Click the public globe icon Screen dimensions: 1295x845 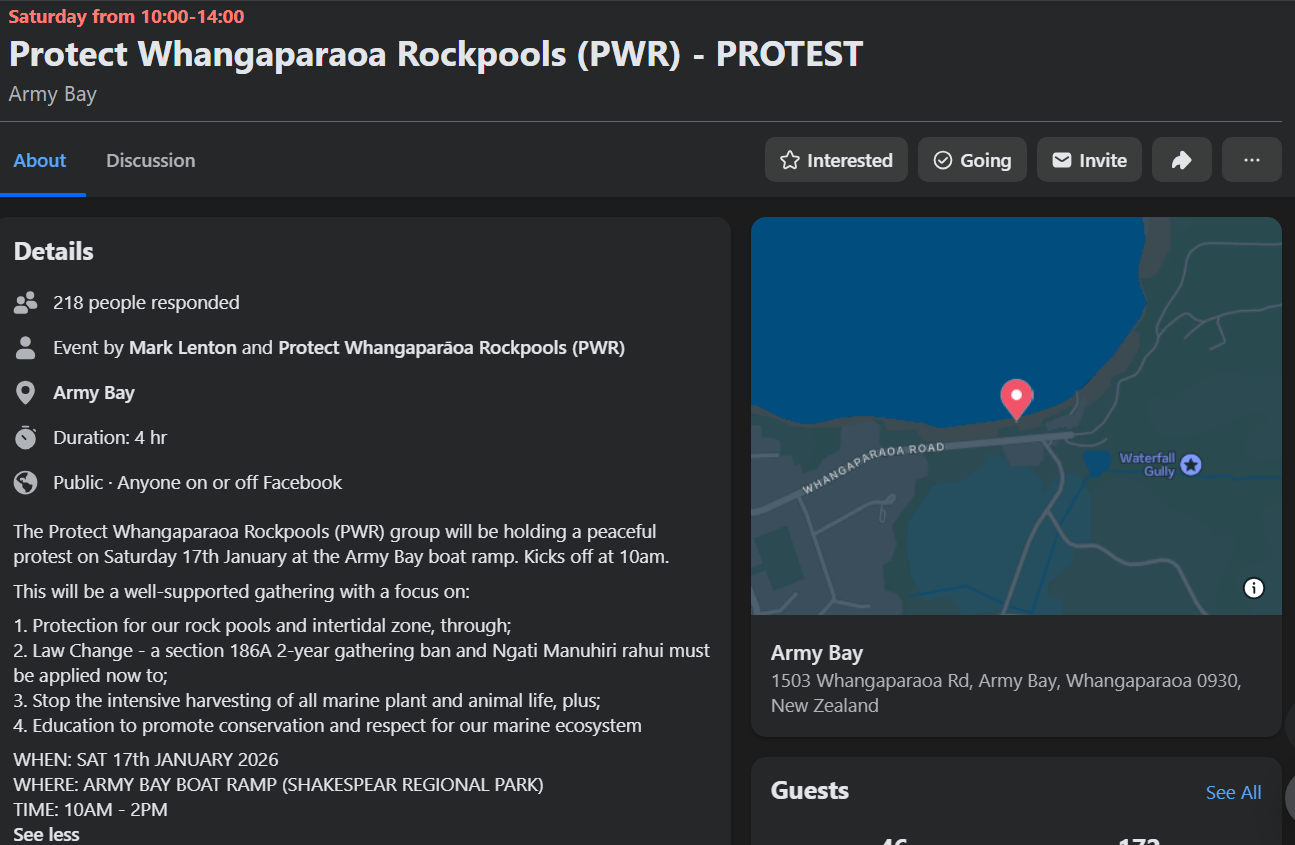tap(26, 482)
